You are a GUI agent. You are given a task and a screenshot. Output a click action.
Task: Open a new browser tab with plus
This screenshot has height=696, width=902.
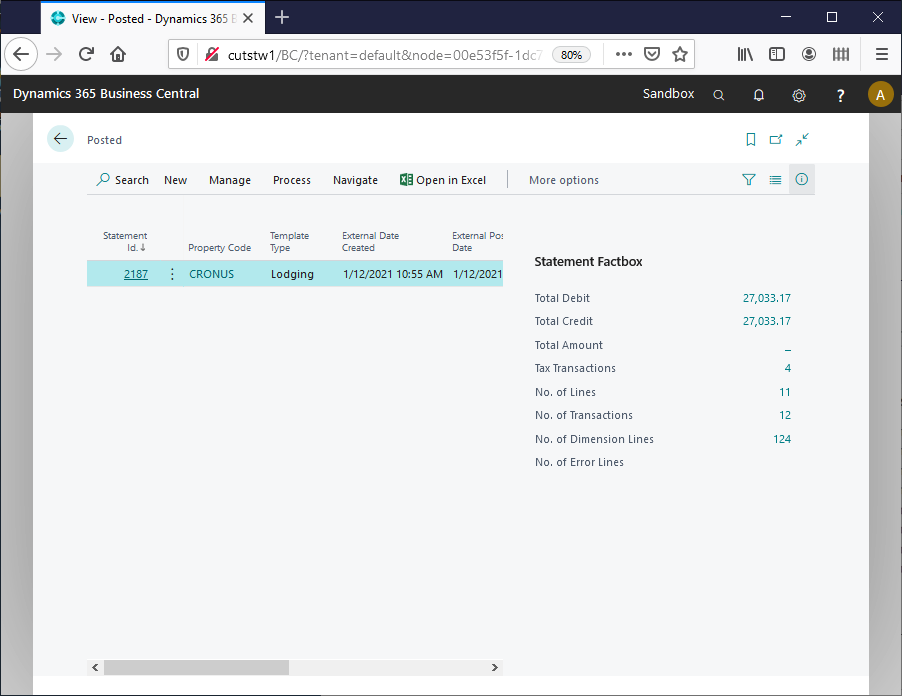point(282,17)
